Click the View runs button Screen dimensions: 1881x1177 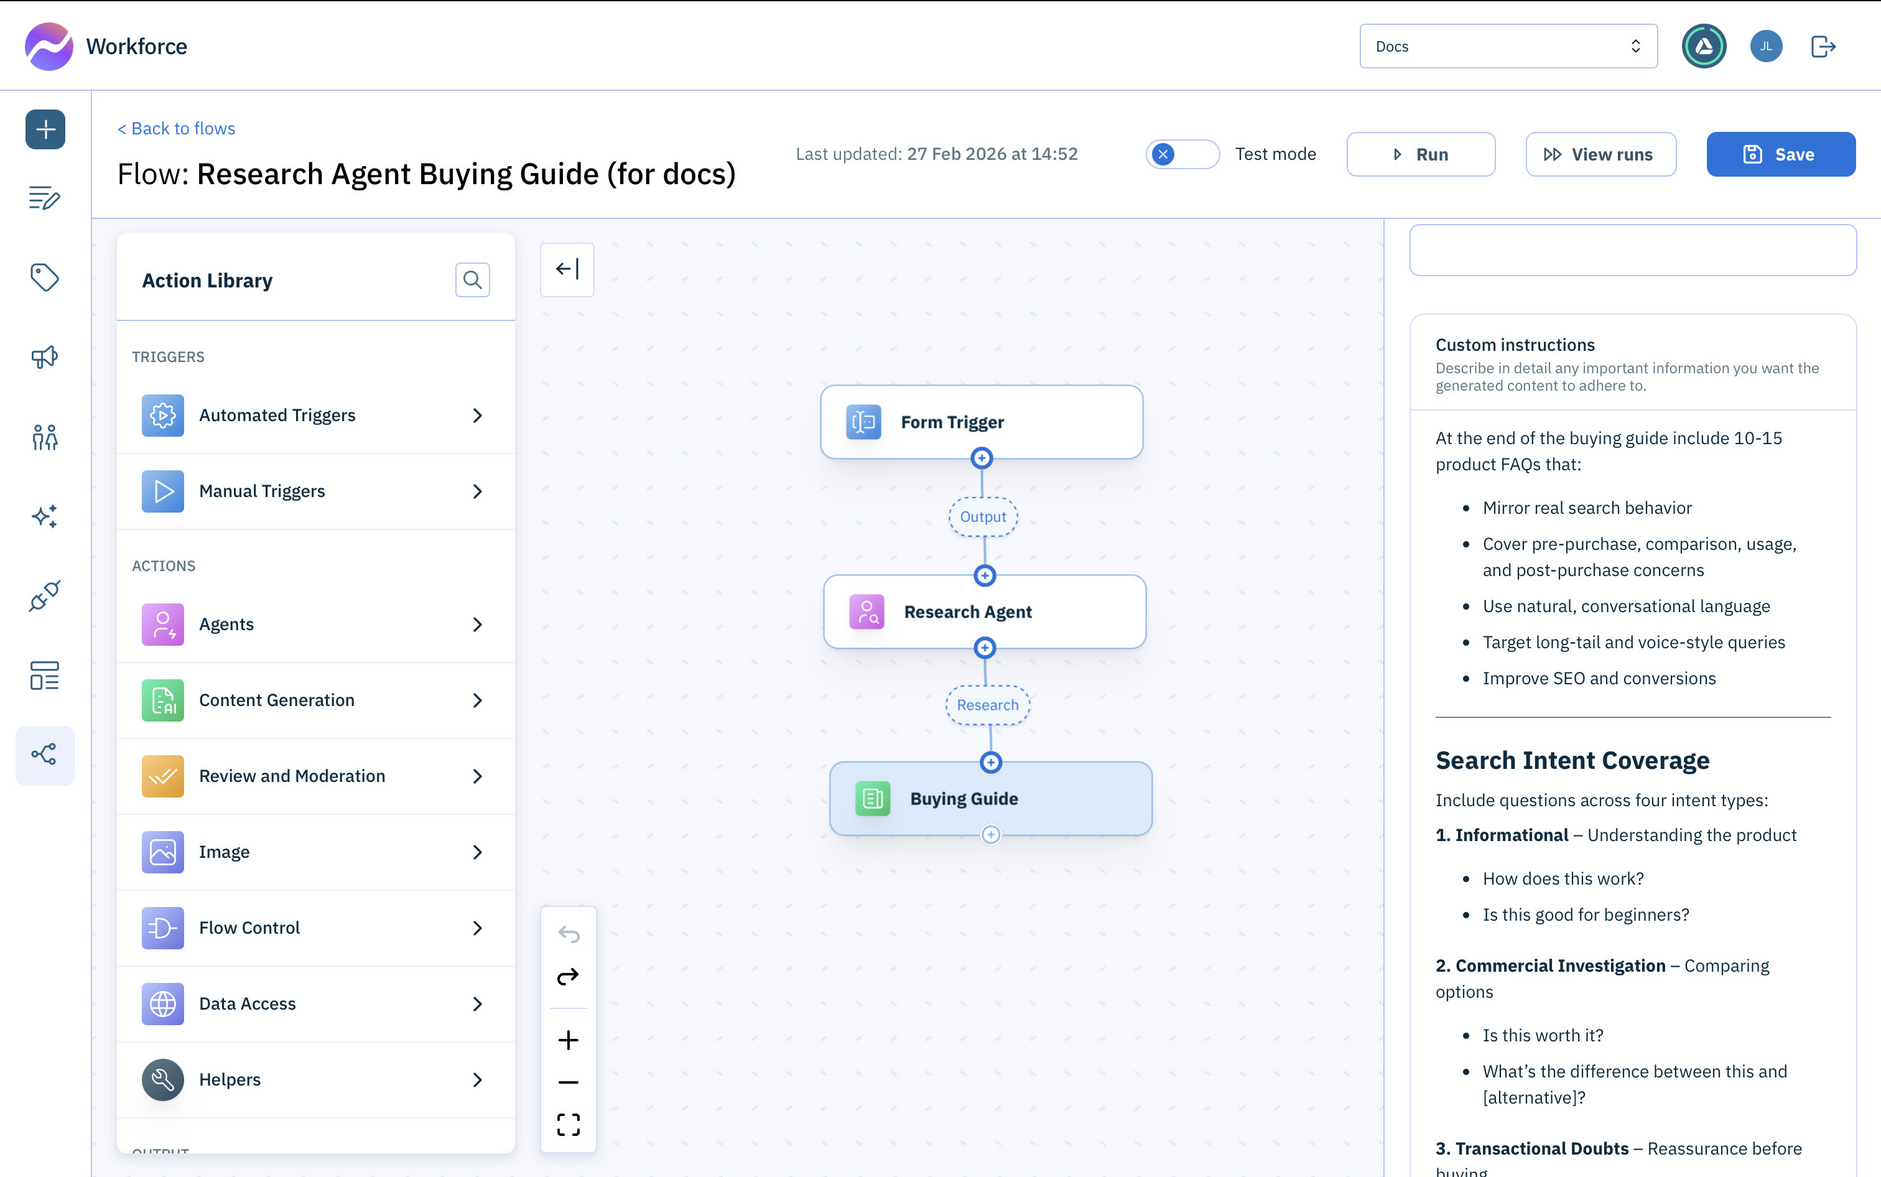pos(1600,154)
